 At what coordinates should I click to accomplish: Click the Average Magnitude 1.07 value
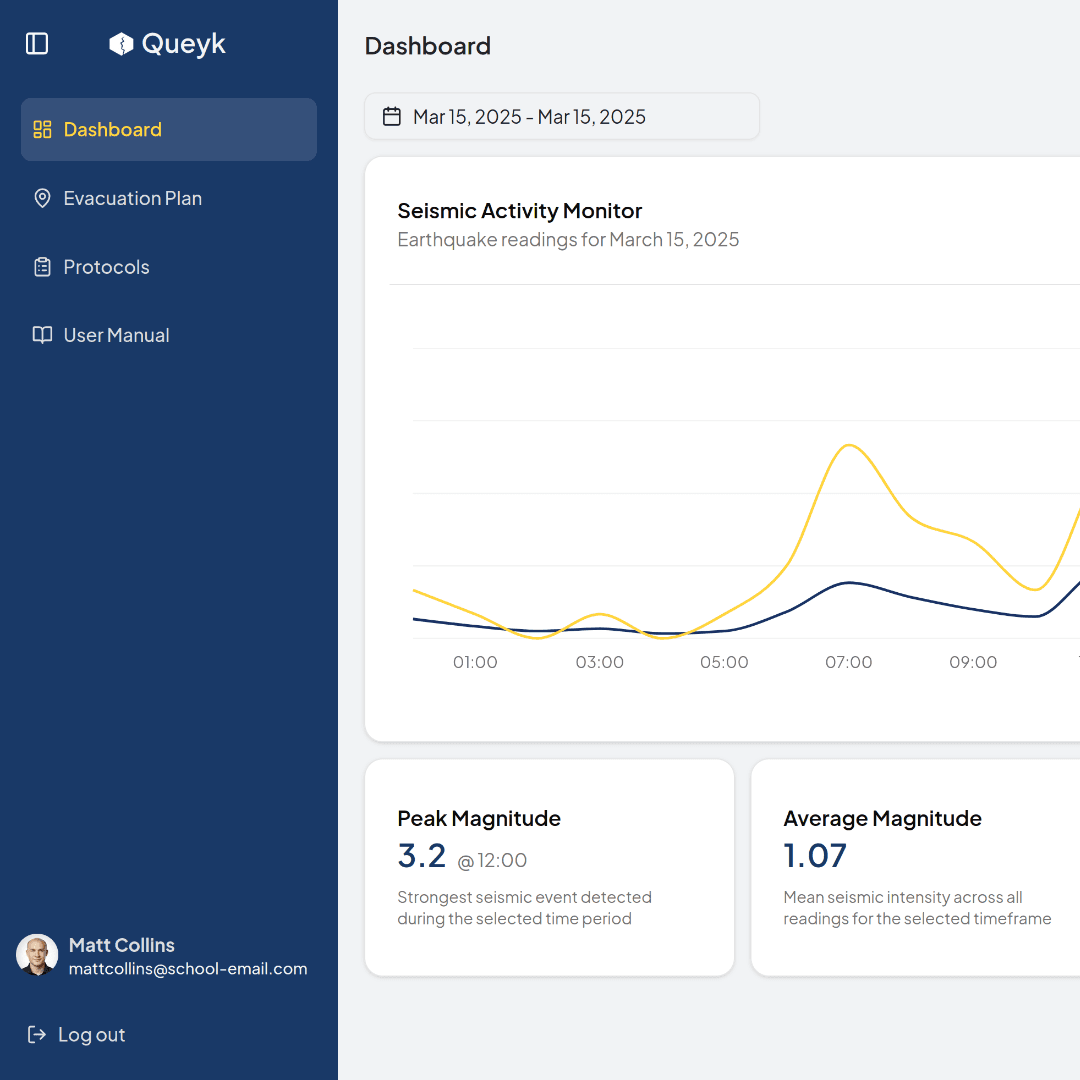click(x=815, y=856)
